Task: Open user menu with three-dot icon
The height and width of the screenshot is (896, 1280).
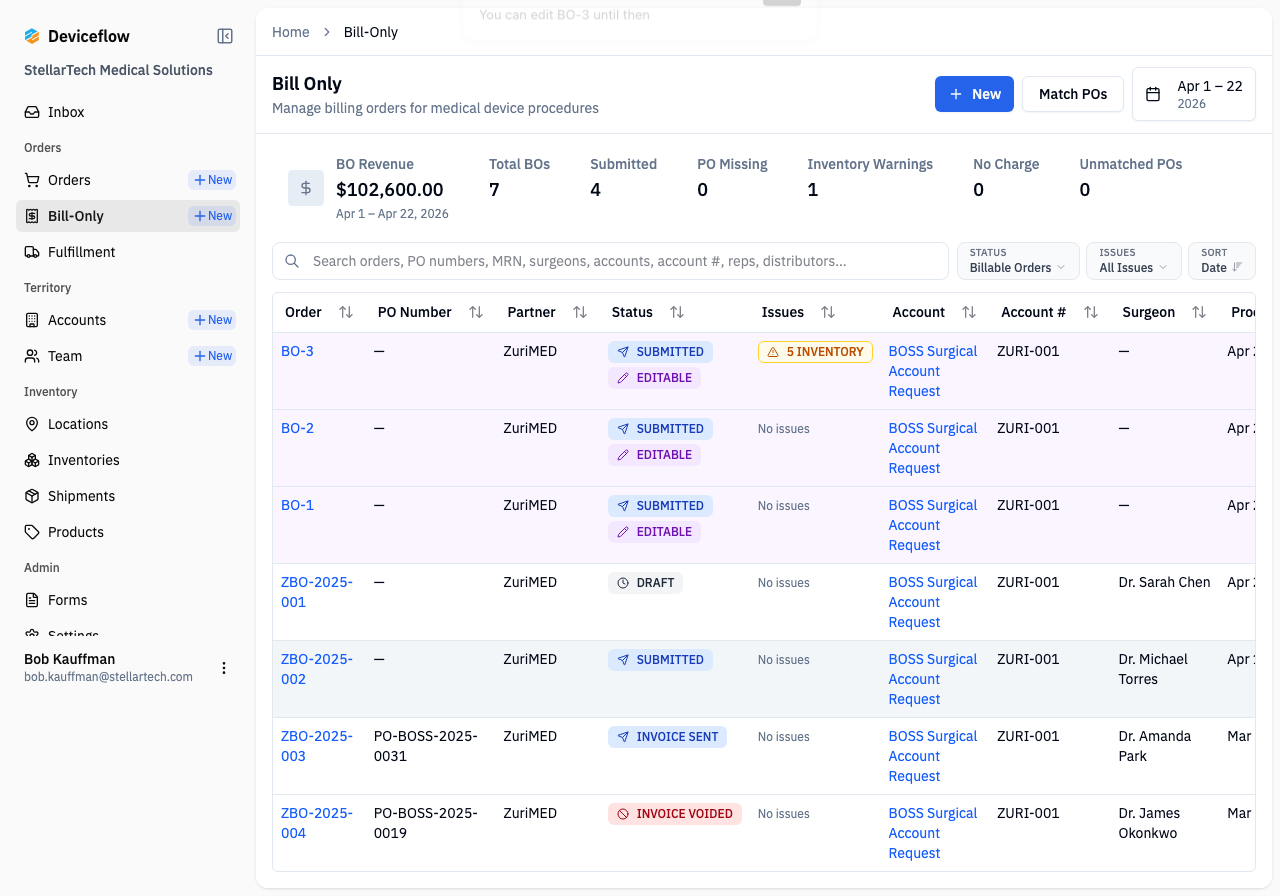Action: (224, 668)
